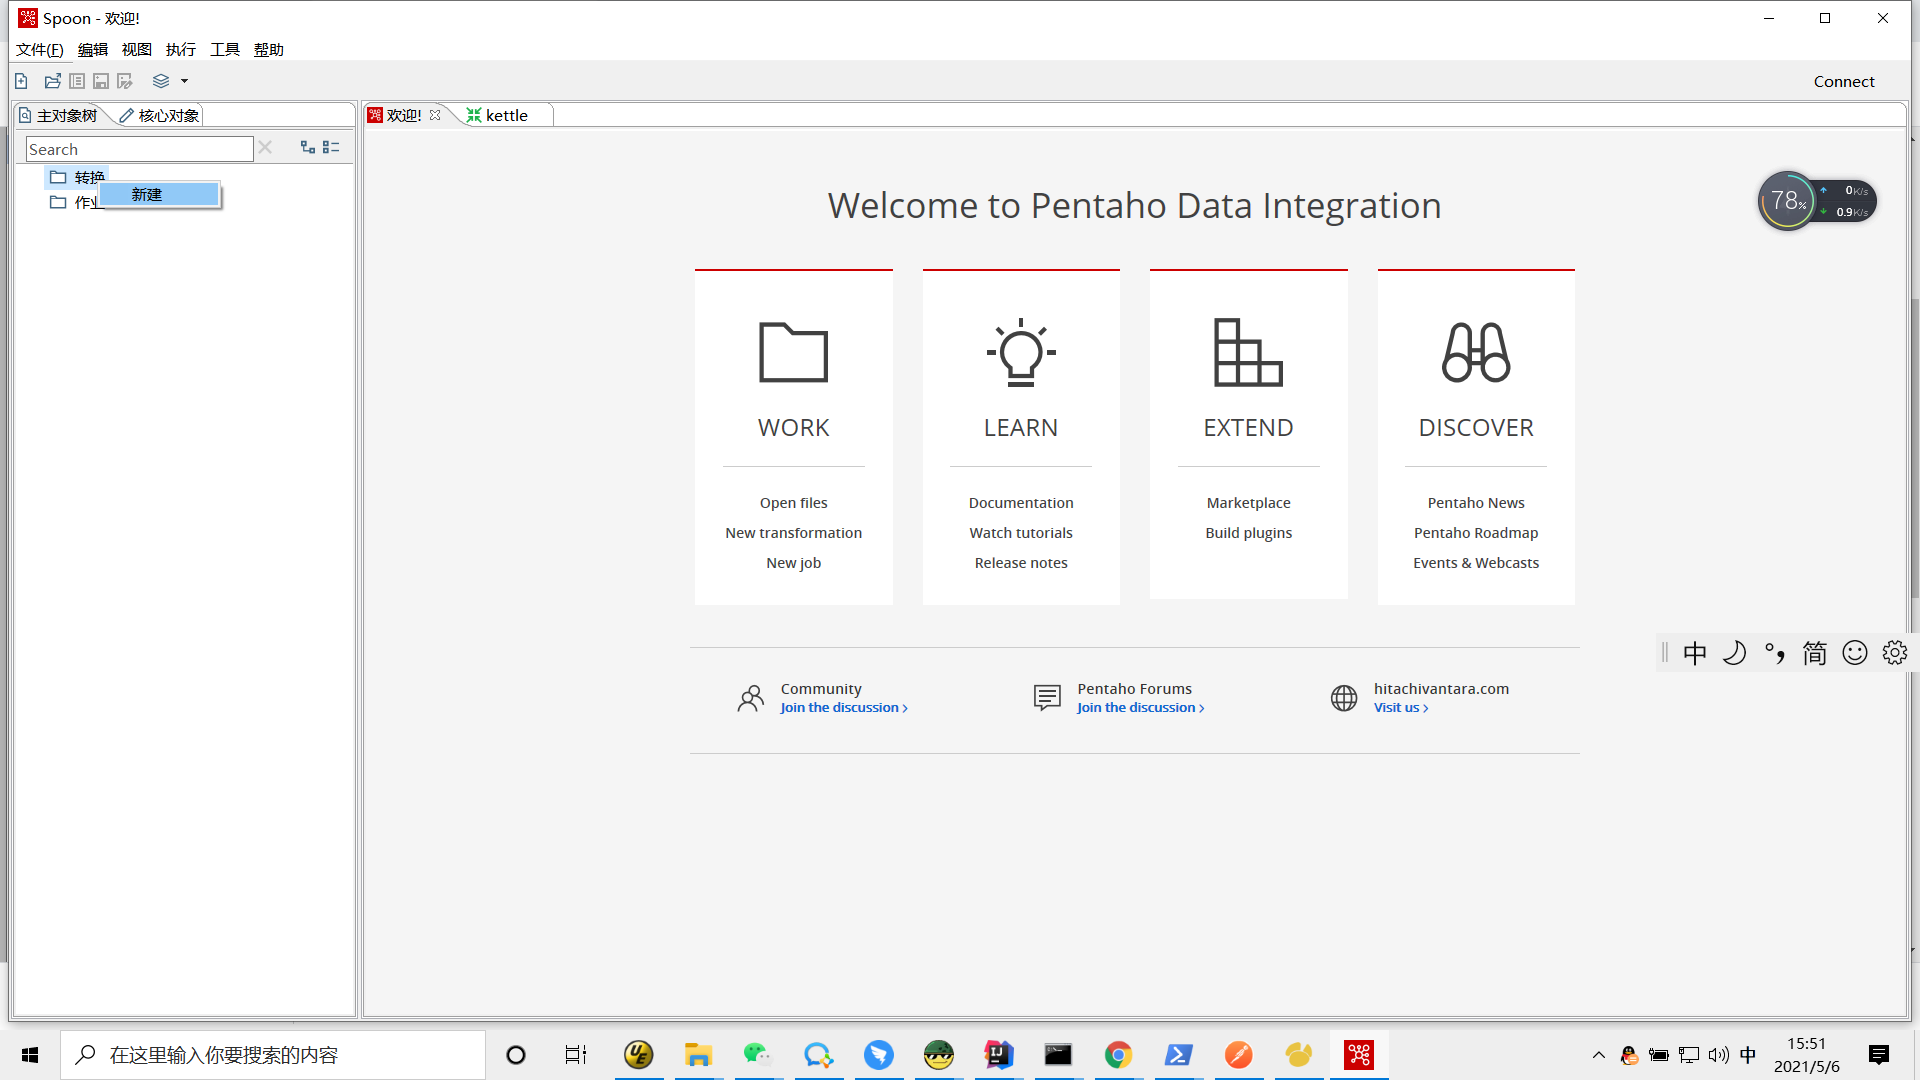Click the hitachivantara globe icon
This screenshot has width=1920, height=1080.
click(1344, 698)
